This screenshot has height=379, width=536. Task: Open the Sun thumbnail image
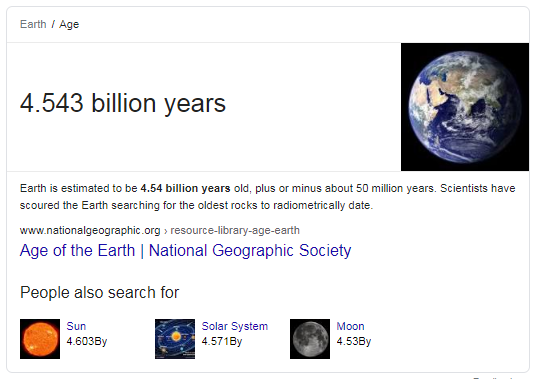40,339
